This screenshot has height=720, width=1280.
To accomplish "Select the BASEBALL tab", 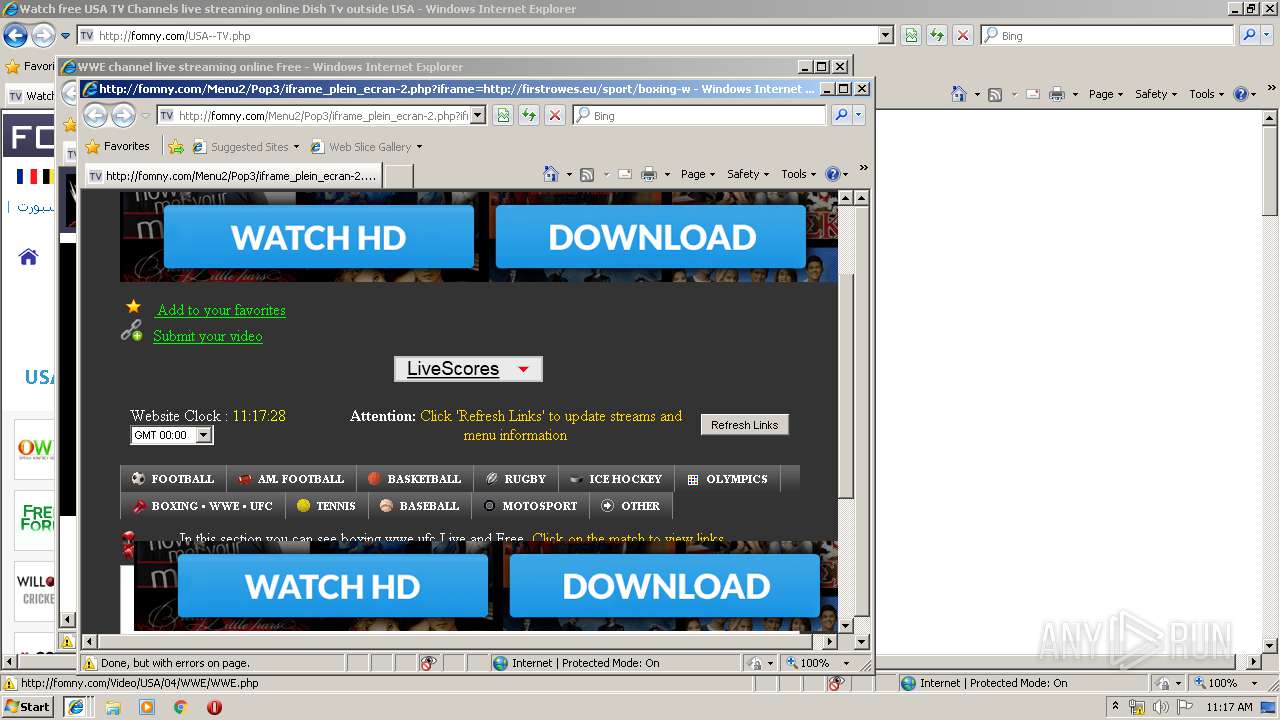I will 420,506.
